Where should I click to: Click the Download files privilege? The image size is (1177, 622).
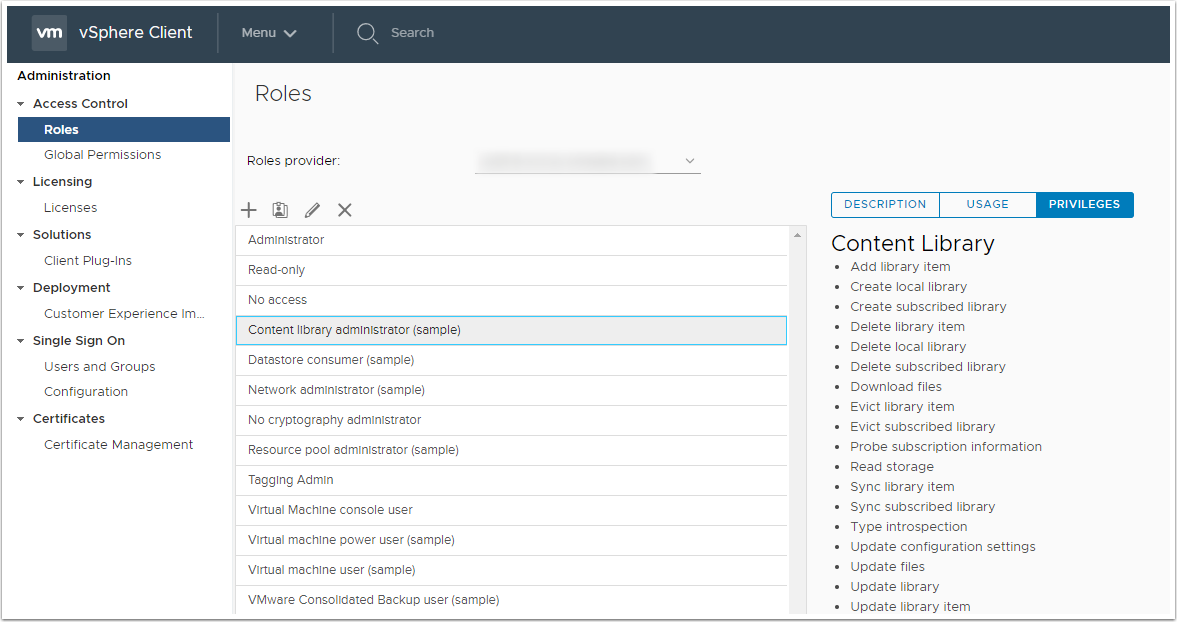[896, 387]
